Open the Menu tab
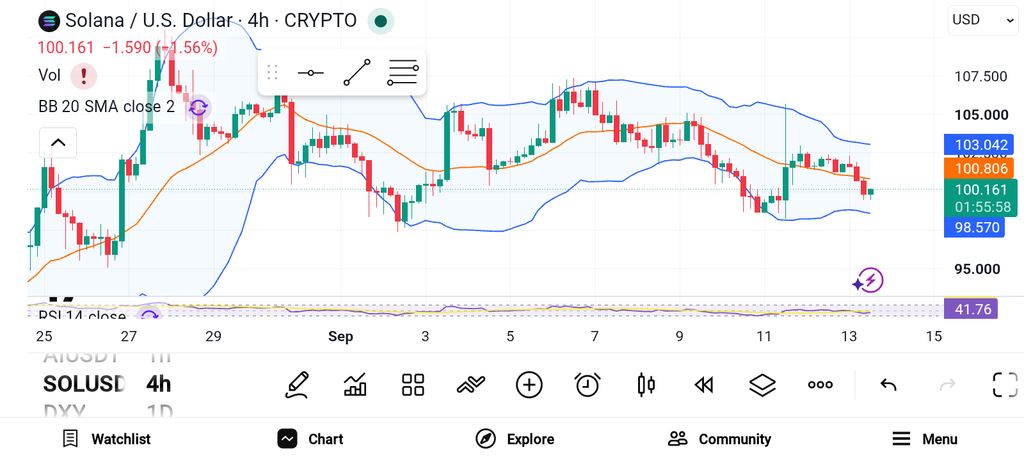This screenshot has height=461, width=1024. pos(925,439)
